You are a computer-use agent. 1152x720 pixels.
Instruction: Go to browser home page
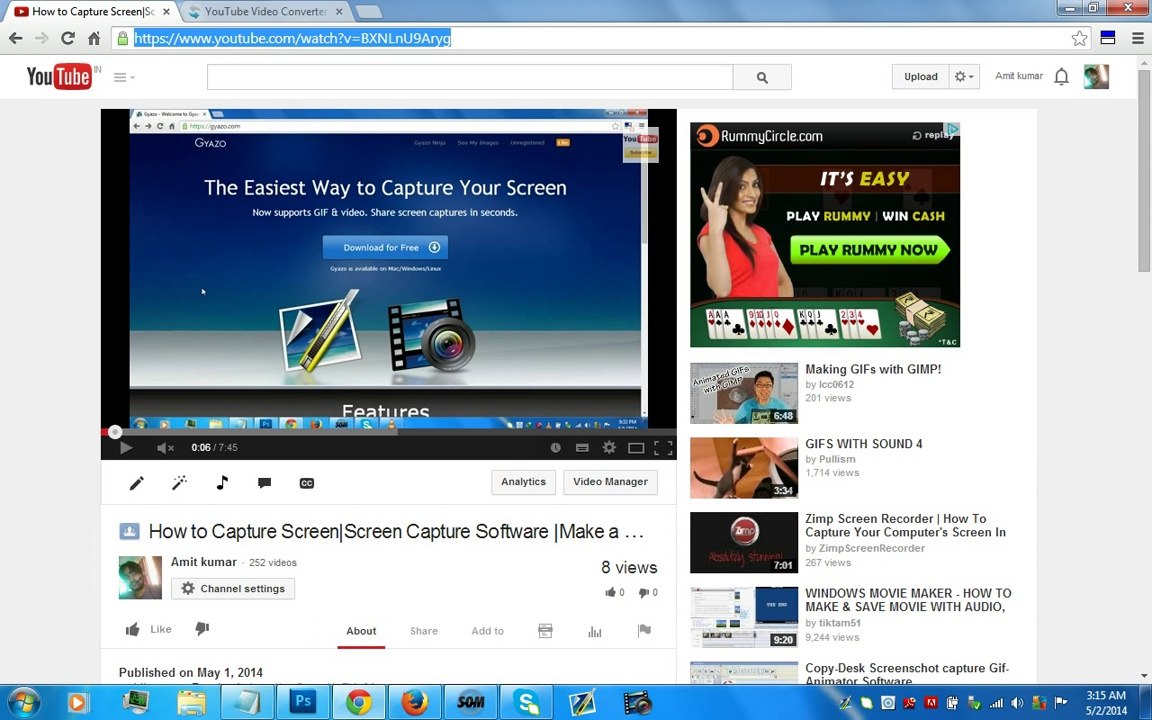94,38
